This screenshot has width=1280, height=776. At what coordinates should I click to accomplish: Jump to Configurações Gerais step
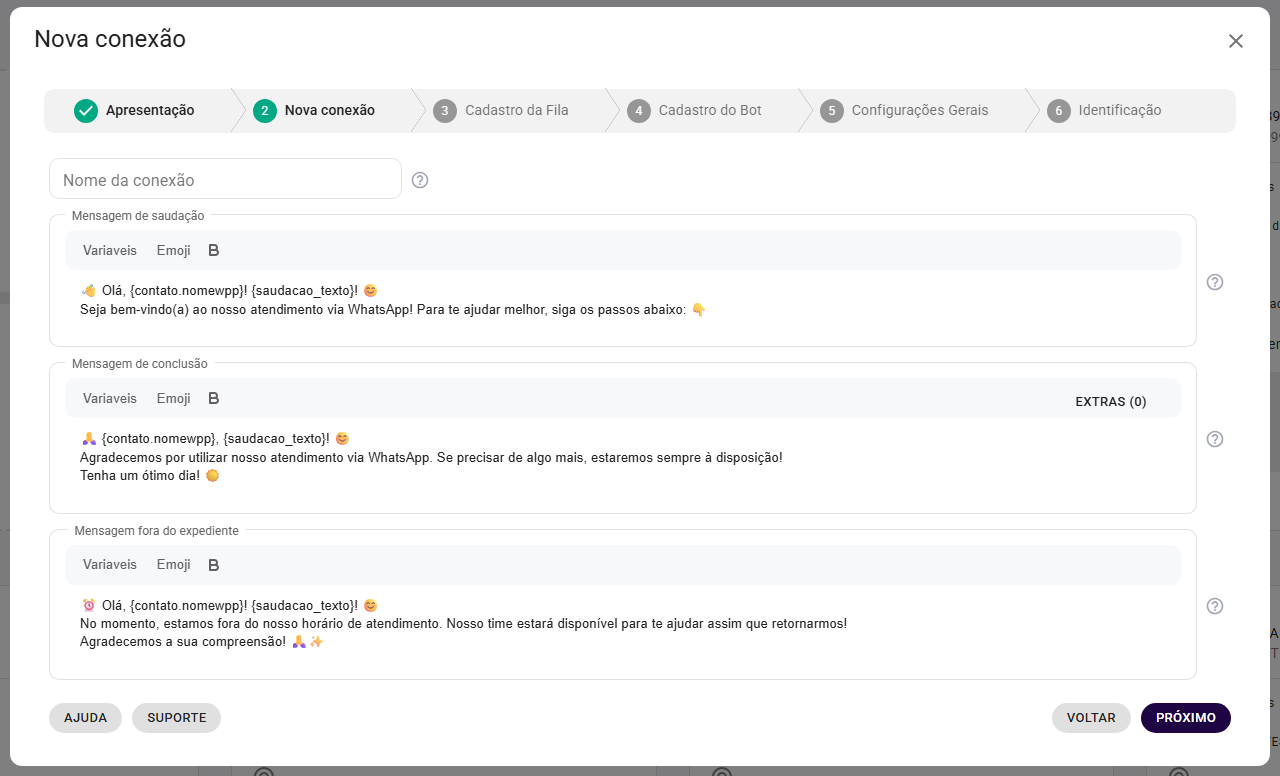(904, 111)
